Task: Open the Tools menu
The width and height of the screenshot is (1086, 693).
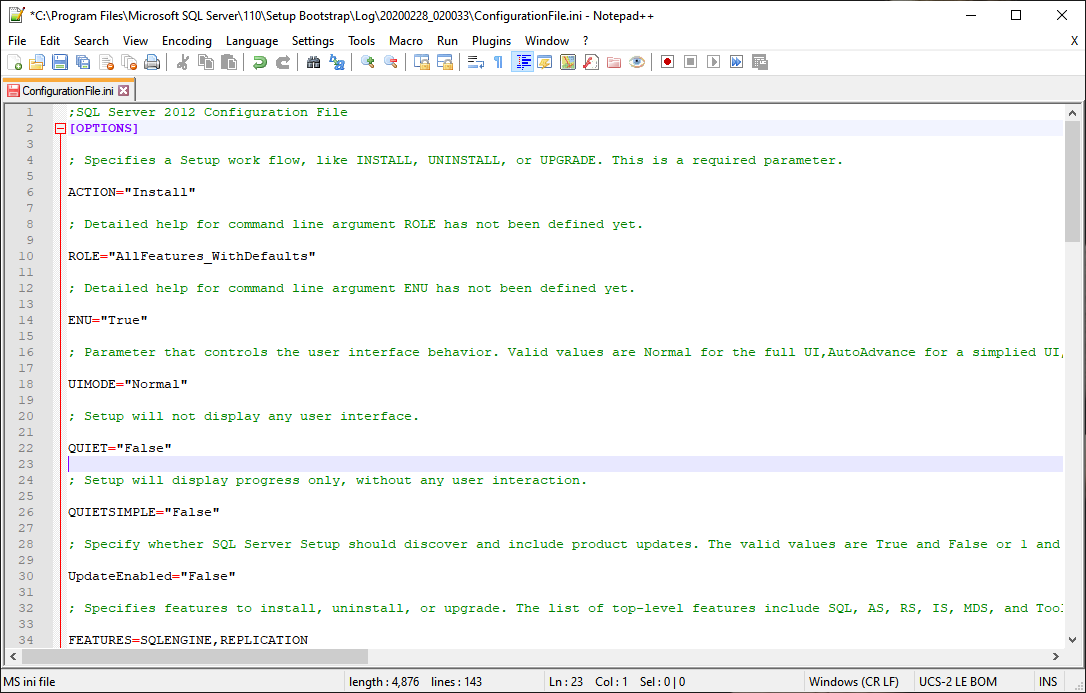Action: tap(362, 41)
